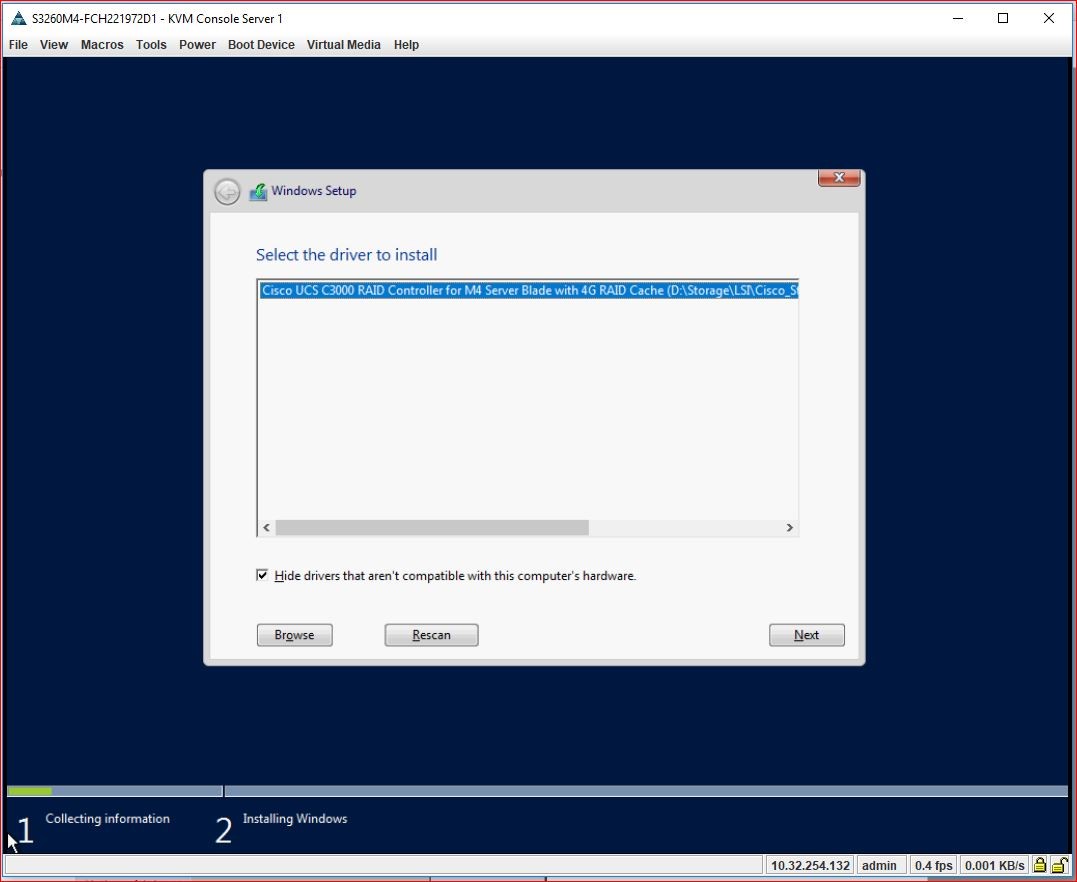The height and width of the screenshot is (882, 1077).
Task: Open the Help menu
Action: (x=406, y=45)
